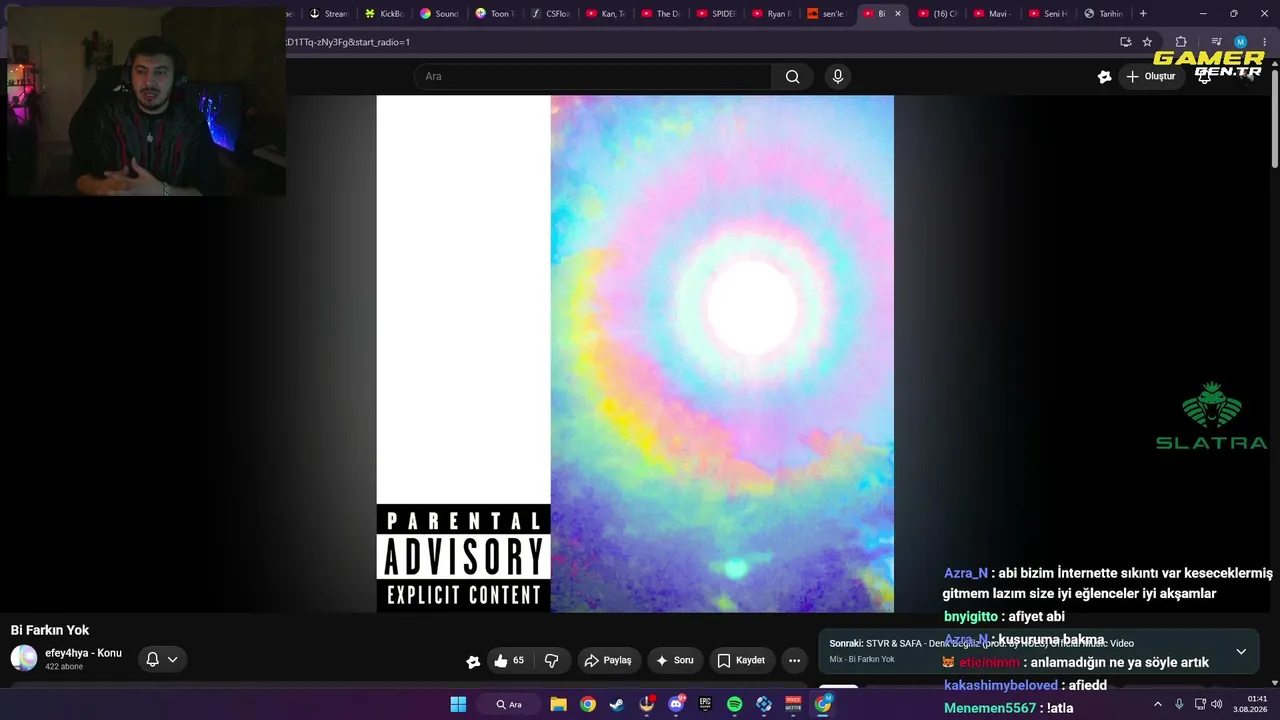Click the install app icon in address bar
Image resolution: width=1280 pixels, height=720 pixels.
click(1125, 42)
